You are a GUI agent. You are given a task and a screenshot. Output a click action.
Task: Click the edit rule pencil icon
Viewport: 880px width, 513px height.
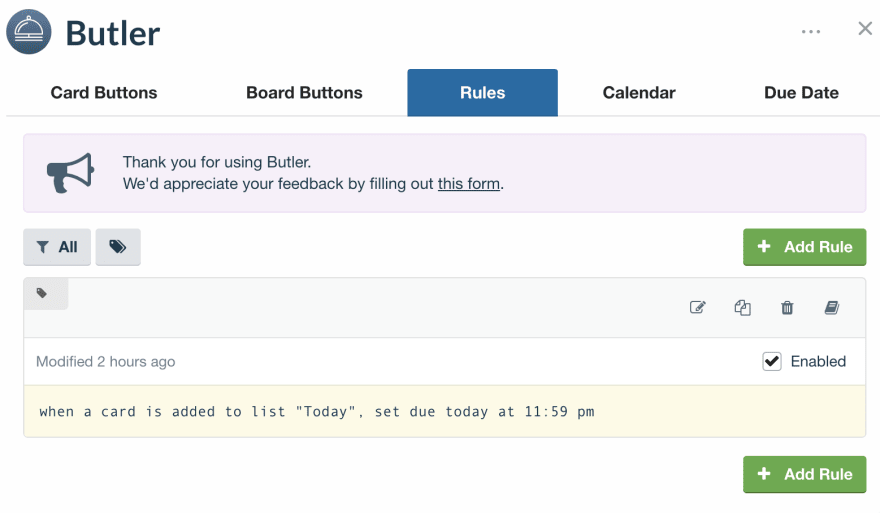coord(698,307)
